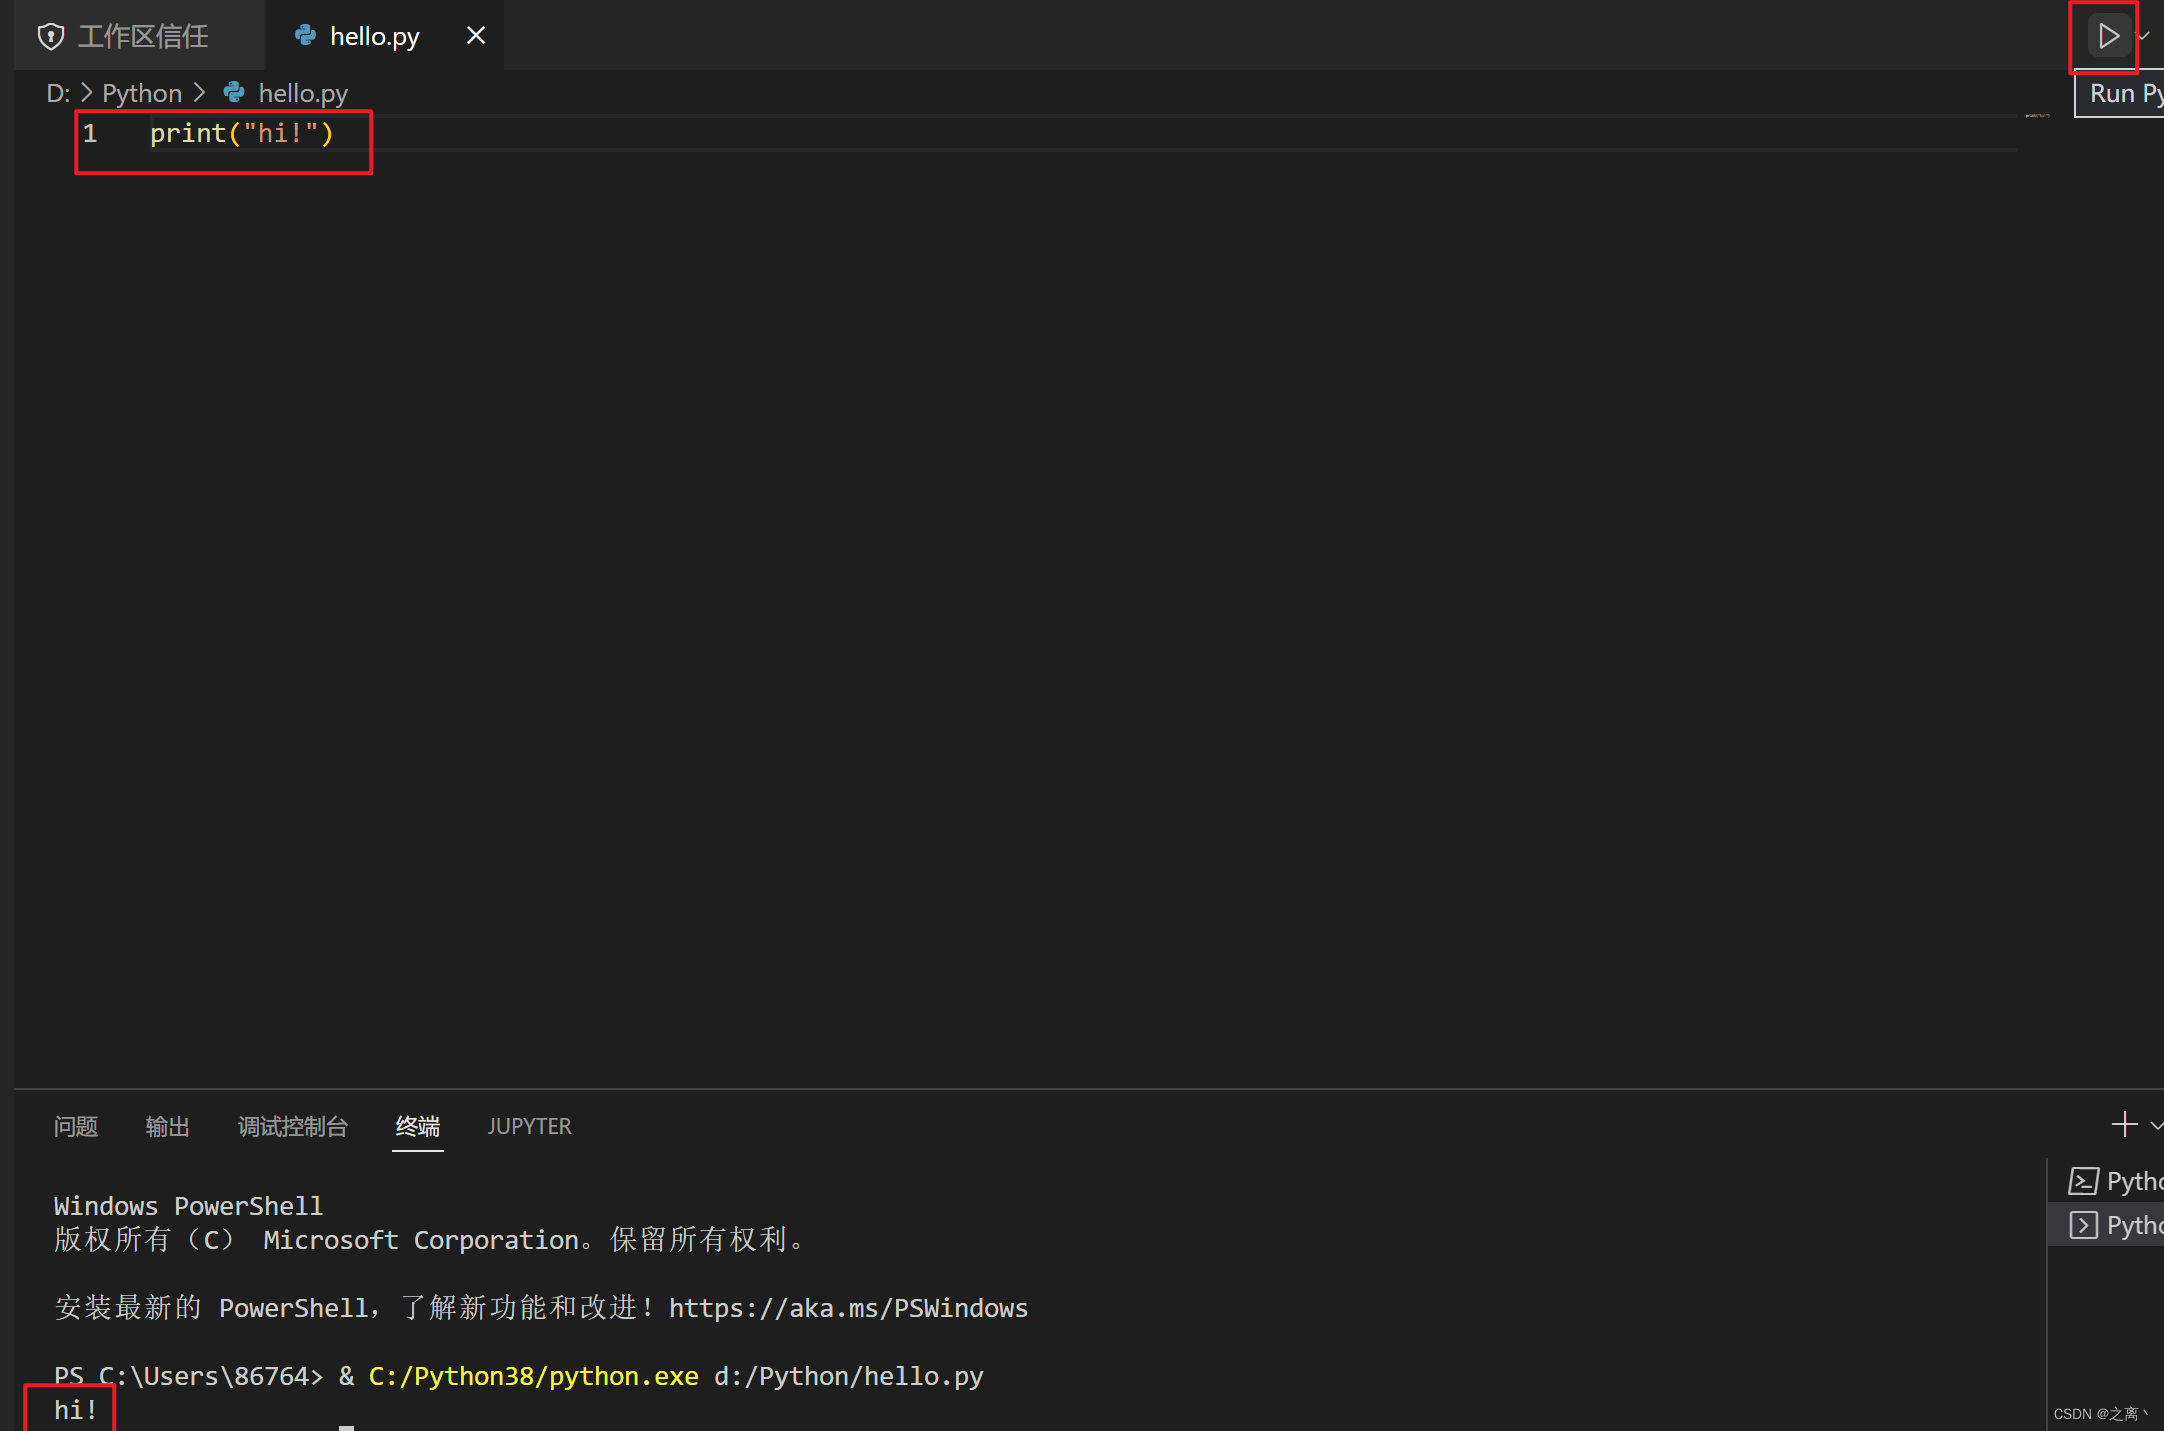Click the minimap at editor right edge
The image size is (2164, 1431).
point(2037,118)
